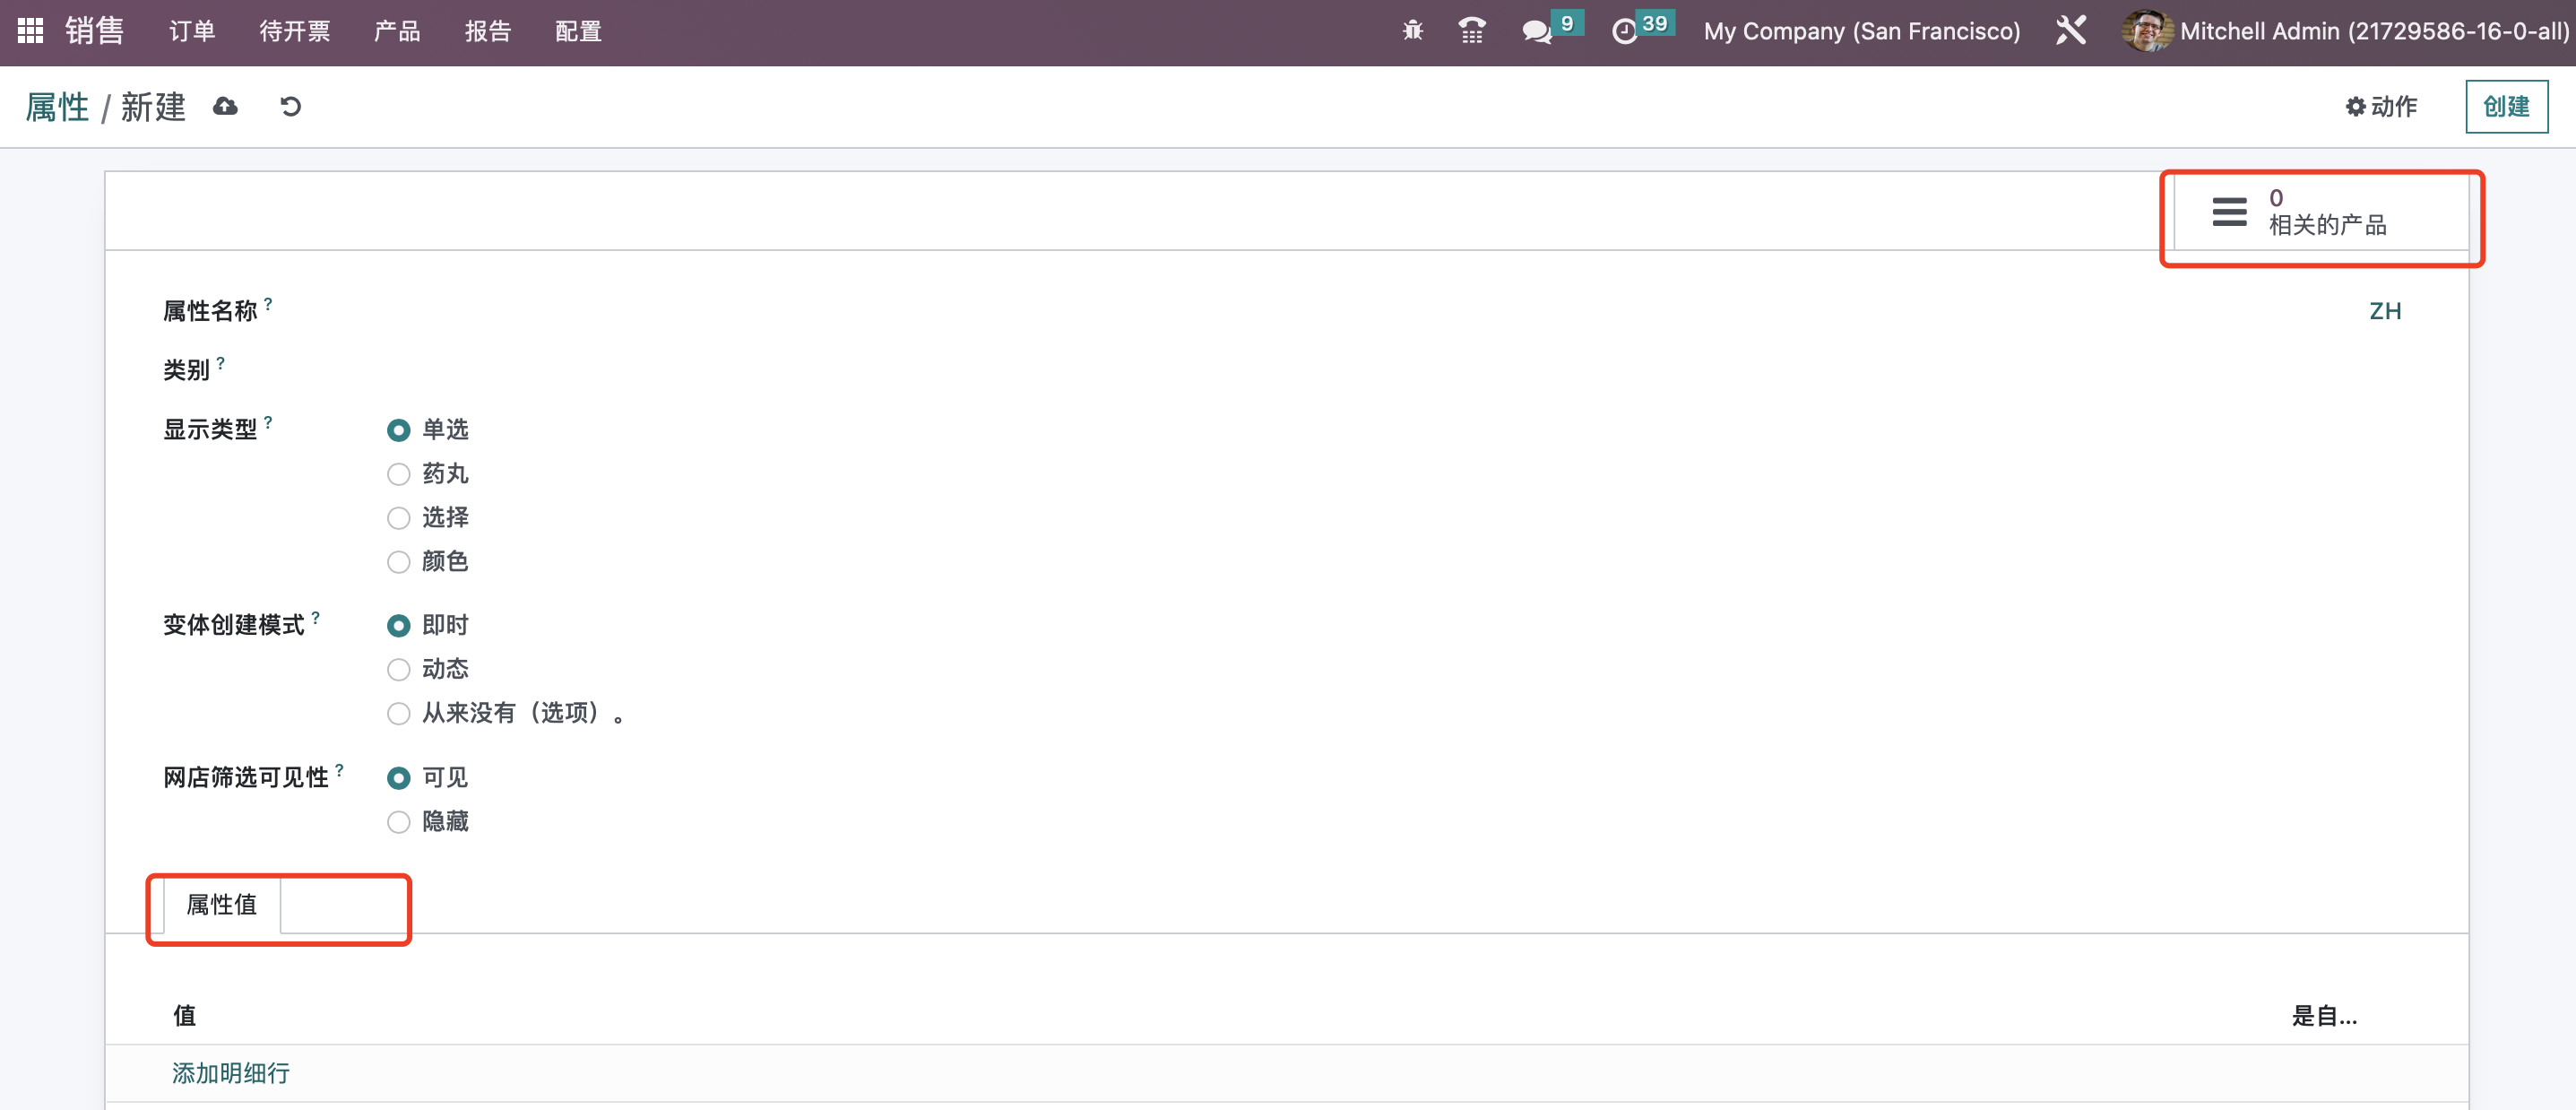Screen dimensions: 2576x1110
Task: Open the apps grid menu icon
Action: pyautogui.click(x=30, y=31)
